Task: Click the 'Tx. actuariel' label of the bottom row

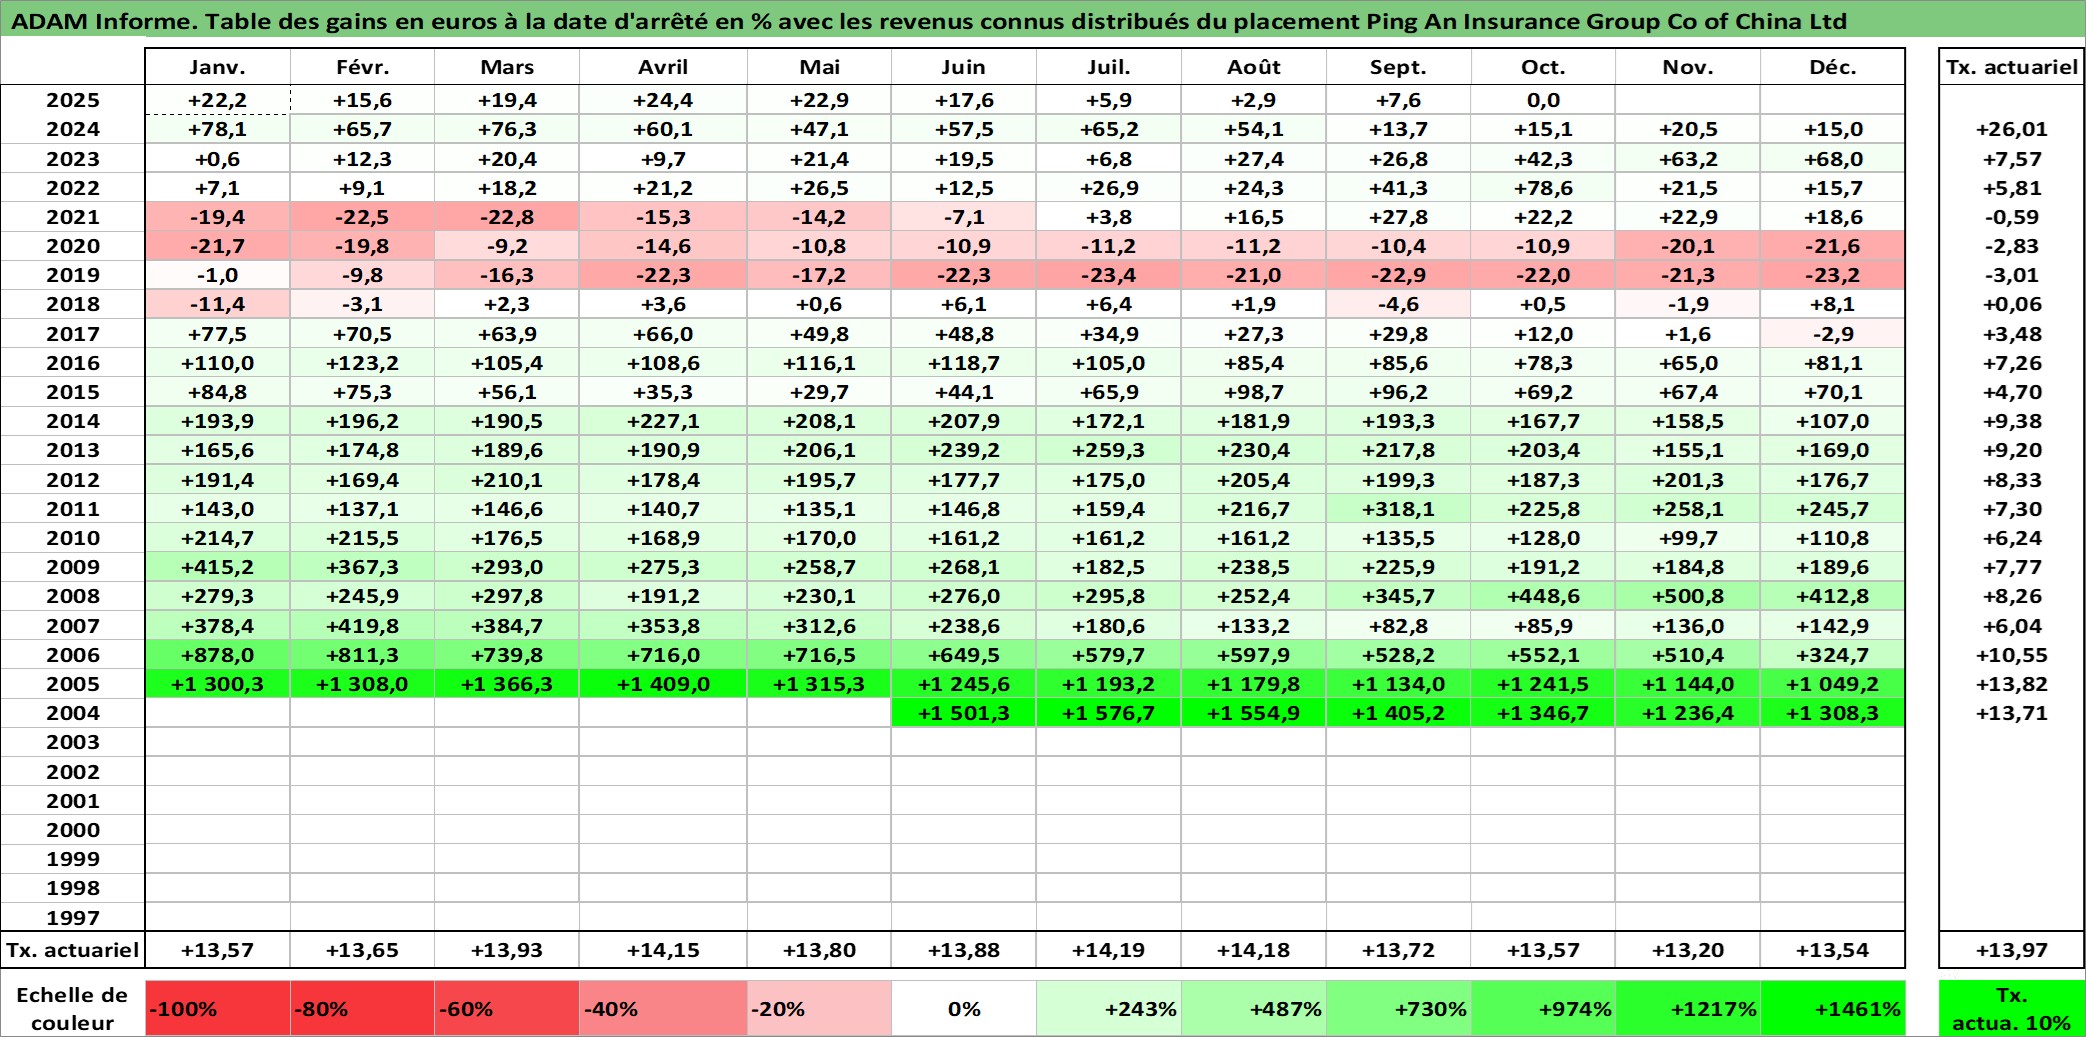Action: 73,950
